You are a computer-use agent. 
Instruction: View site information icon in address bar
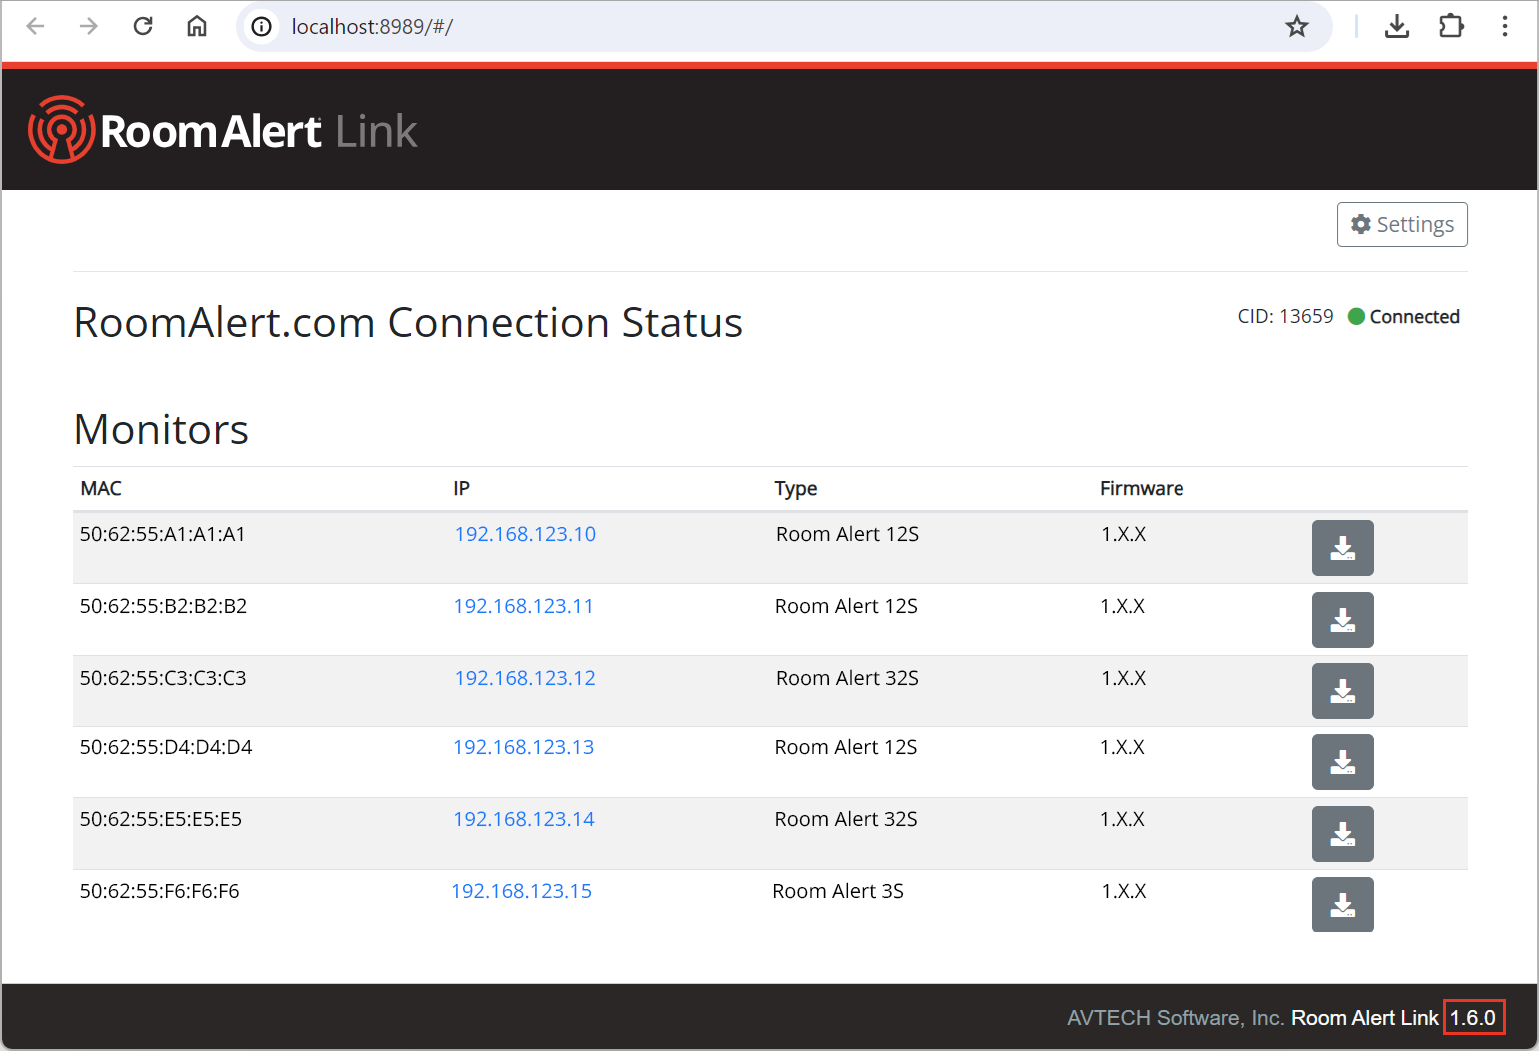coord(262,27)
